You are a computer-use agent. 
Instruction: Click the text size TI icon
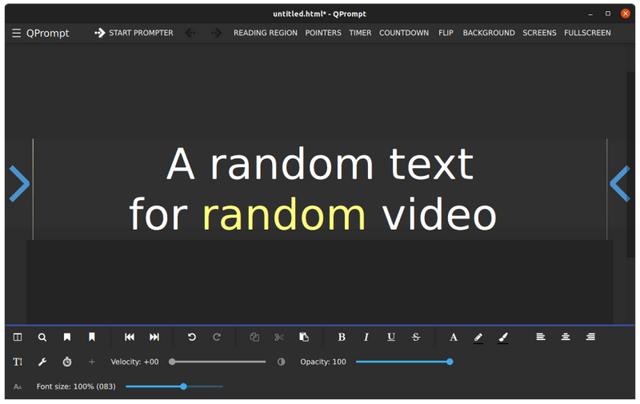pyautogui.click(x=18, y=362)
